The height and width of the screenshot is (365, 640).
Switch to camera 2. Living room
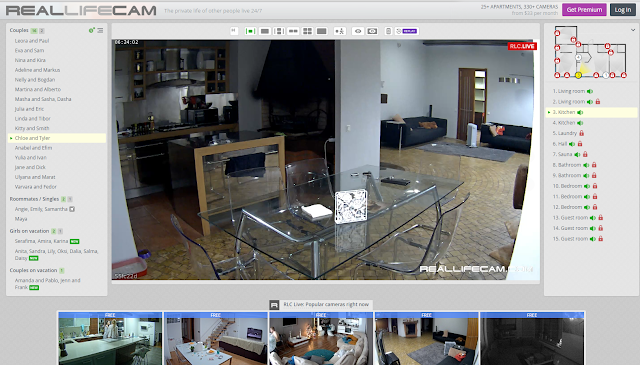coord(569,102)
